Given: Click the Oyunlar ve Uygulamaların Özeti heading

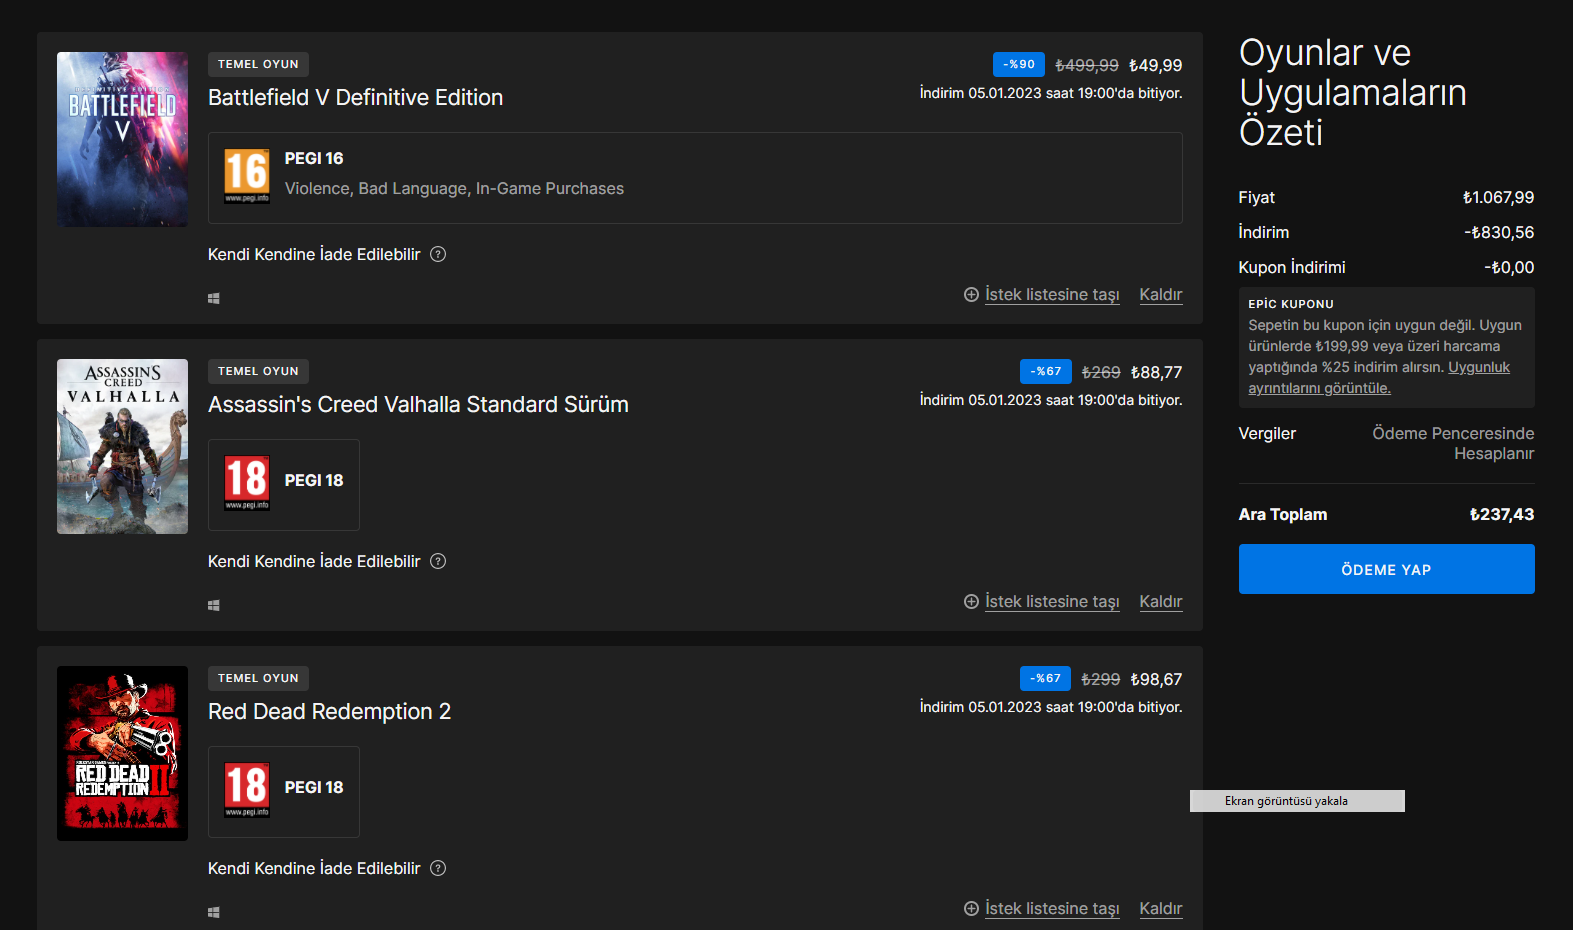Looking at the screenshot, I should point(1352,92).
